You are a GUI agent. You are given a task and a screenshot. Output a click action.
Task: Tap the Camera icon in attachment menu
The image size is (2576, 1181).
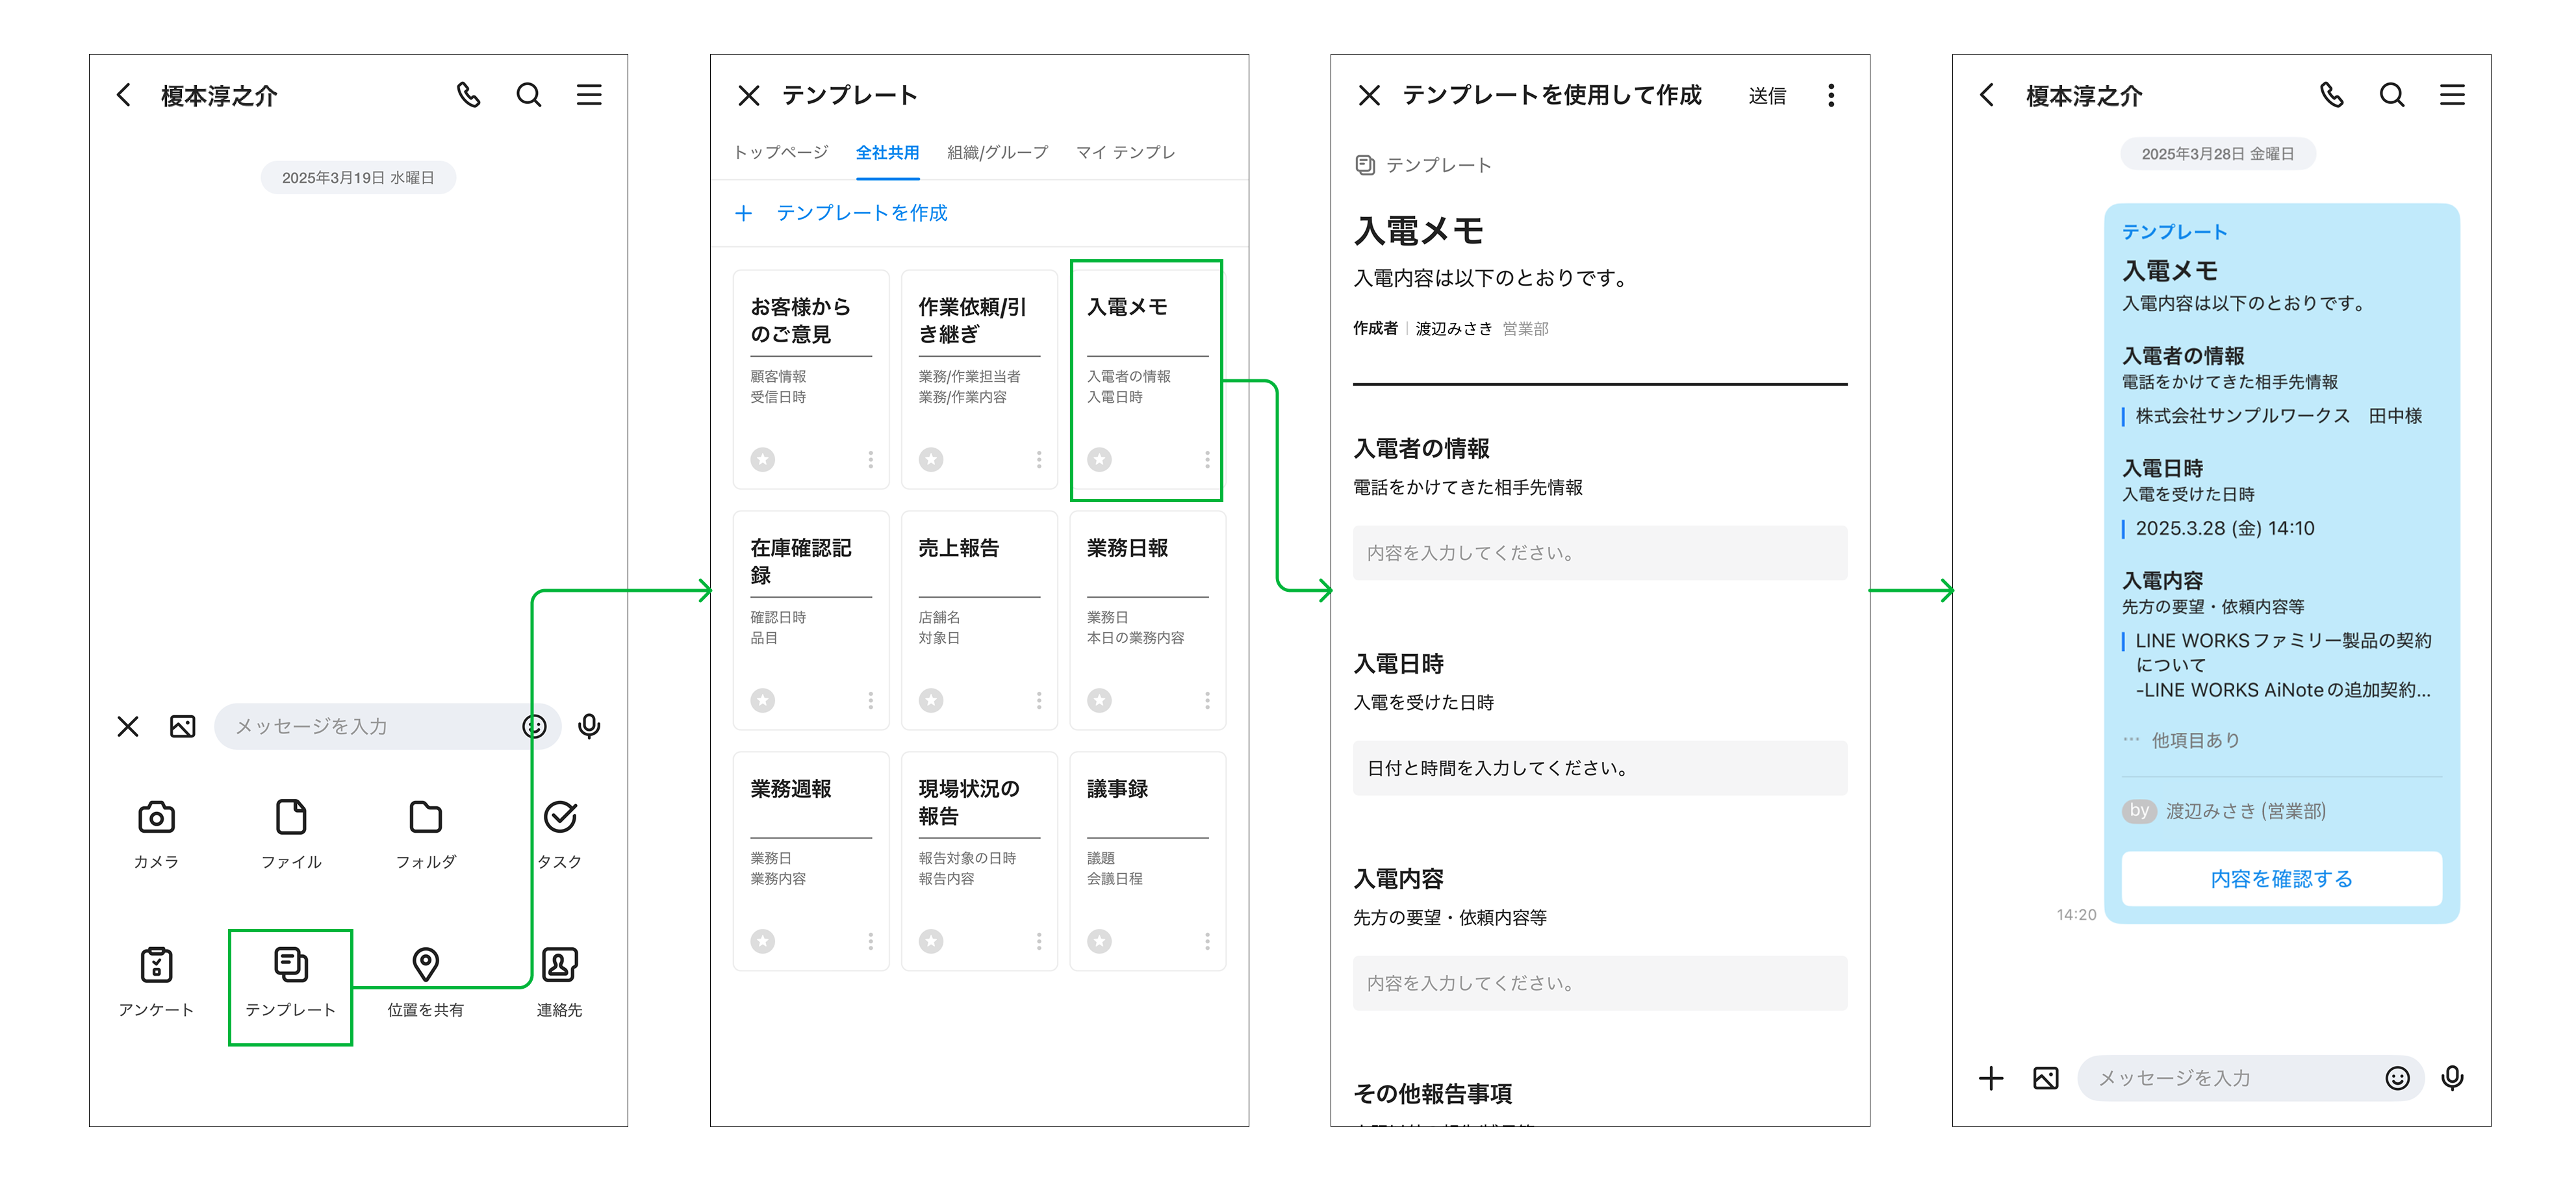coord(156,818)
